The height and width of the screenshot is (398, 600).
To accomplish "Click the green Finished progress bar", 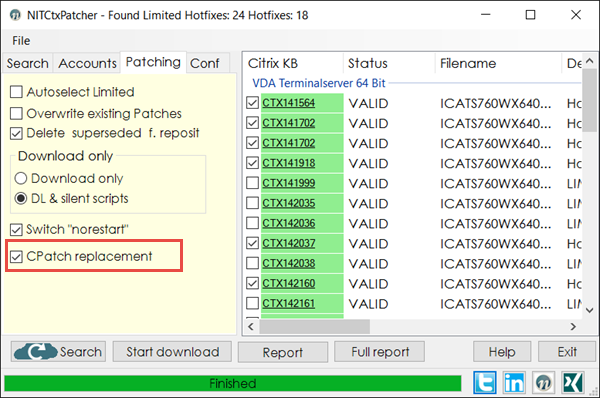I will (233, 383).
